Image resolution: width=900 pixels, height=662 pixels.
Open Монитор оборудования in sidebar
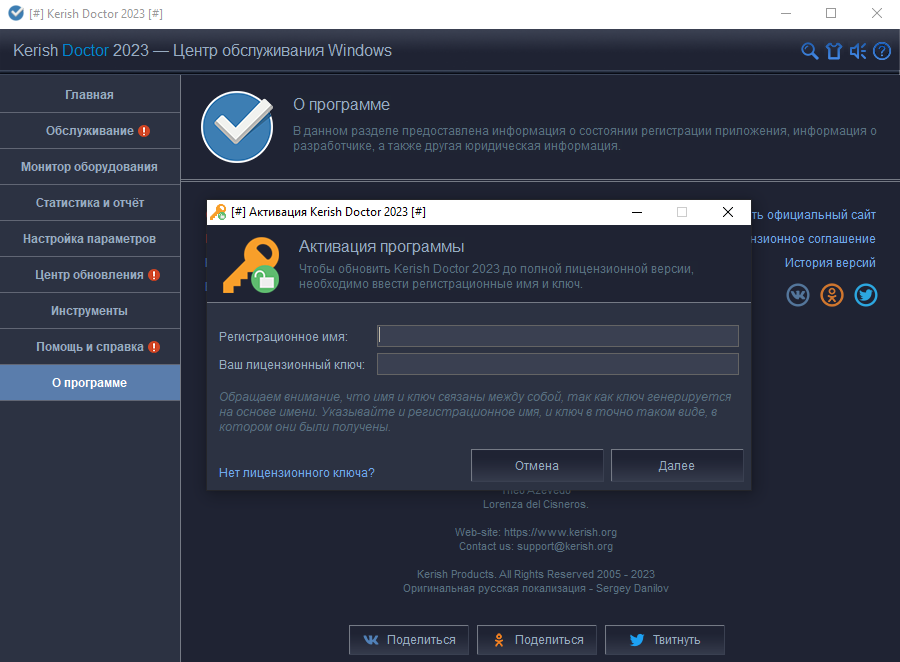[90, 167]
